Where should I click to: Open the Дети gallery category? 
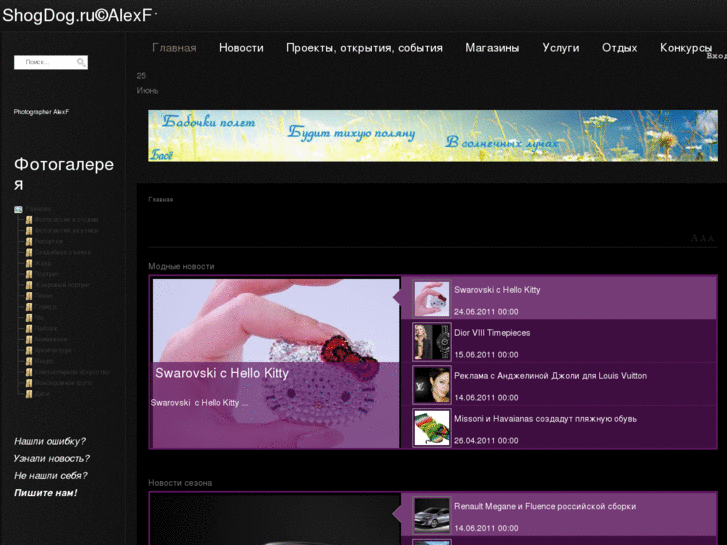[42, 394]
